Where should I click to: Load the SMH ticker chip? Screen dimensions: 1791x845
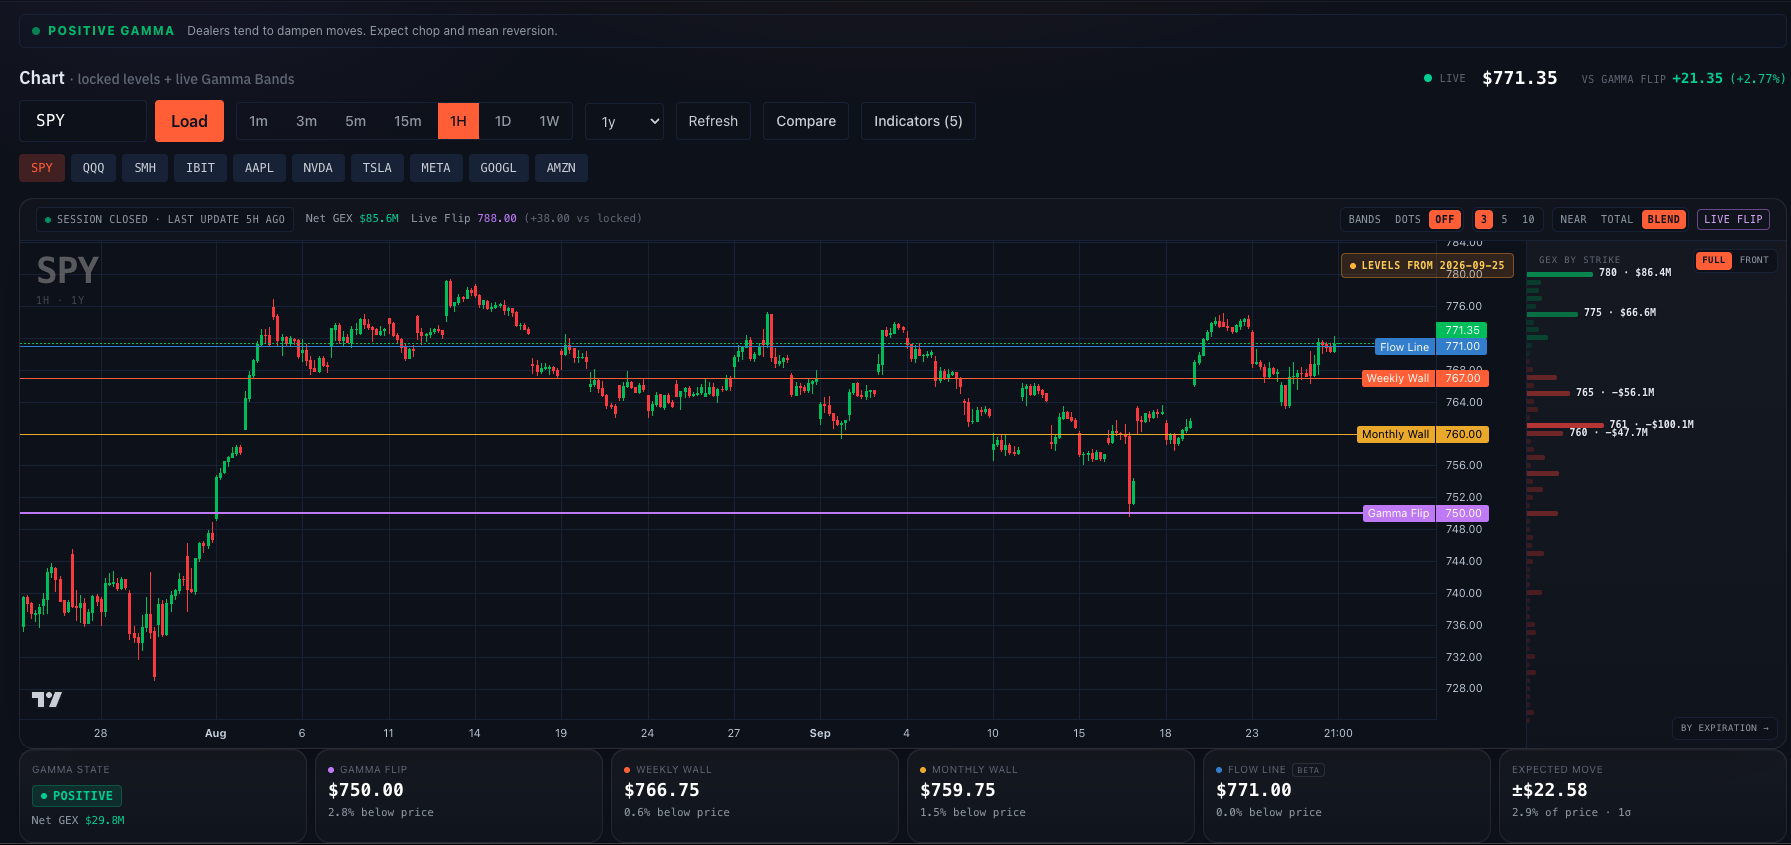(145, 168)
